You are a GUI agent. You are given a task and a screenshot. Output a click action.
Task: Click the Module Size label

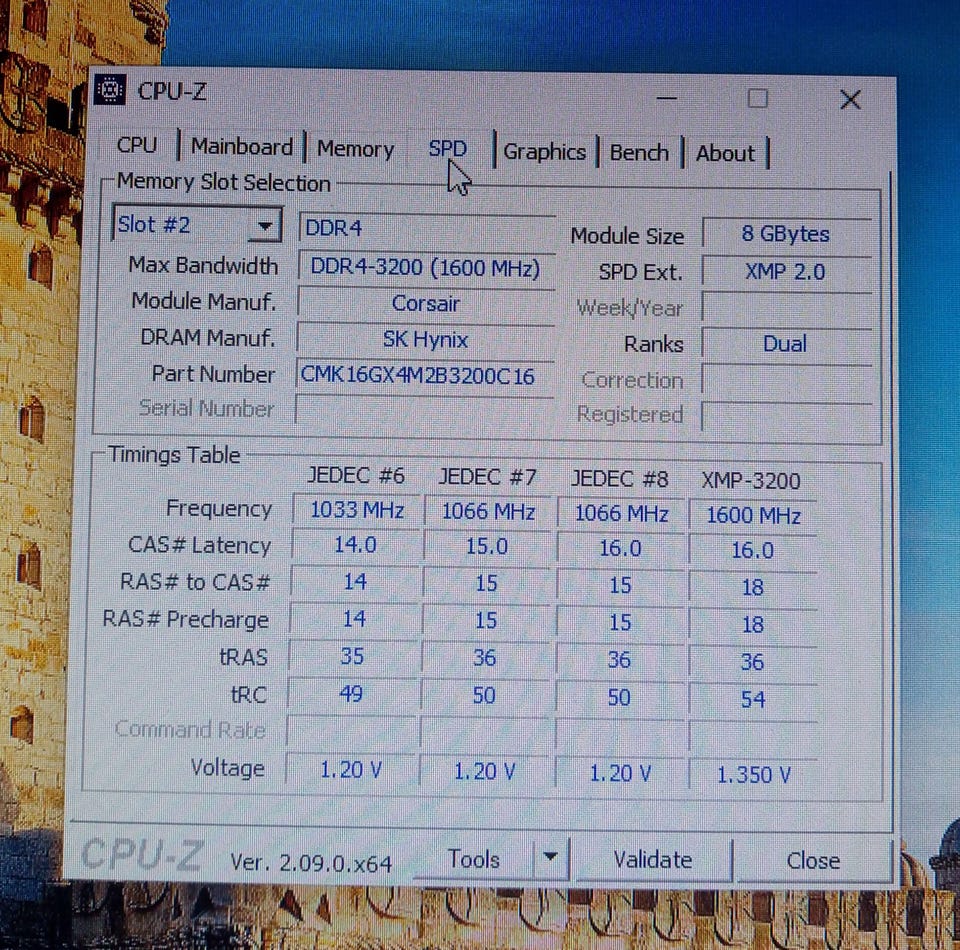point(627,236)
